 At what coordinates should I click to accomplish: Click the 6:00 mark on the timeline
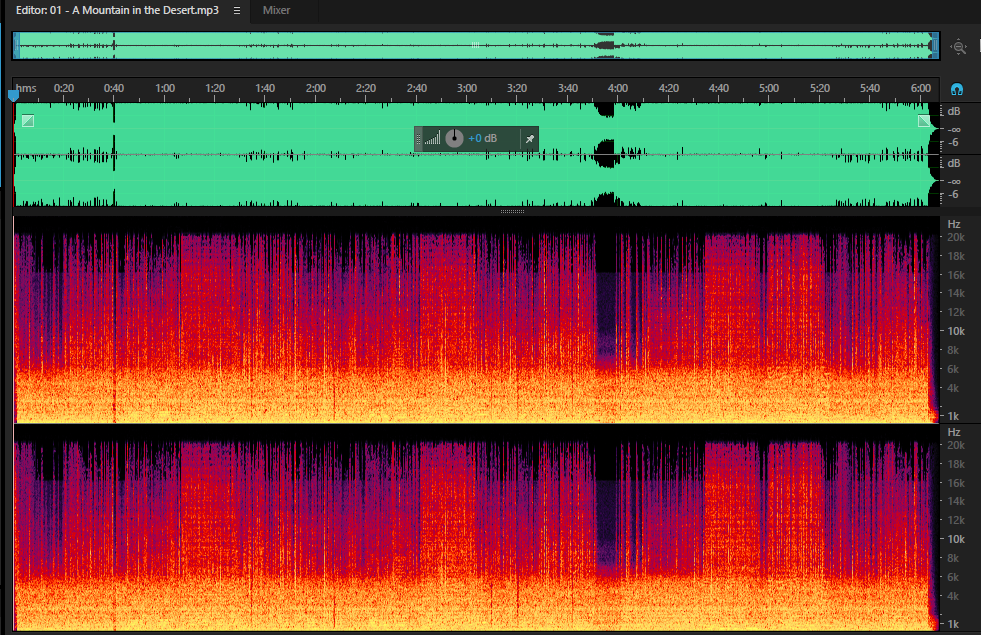coord(920,88)
